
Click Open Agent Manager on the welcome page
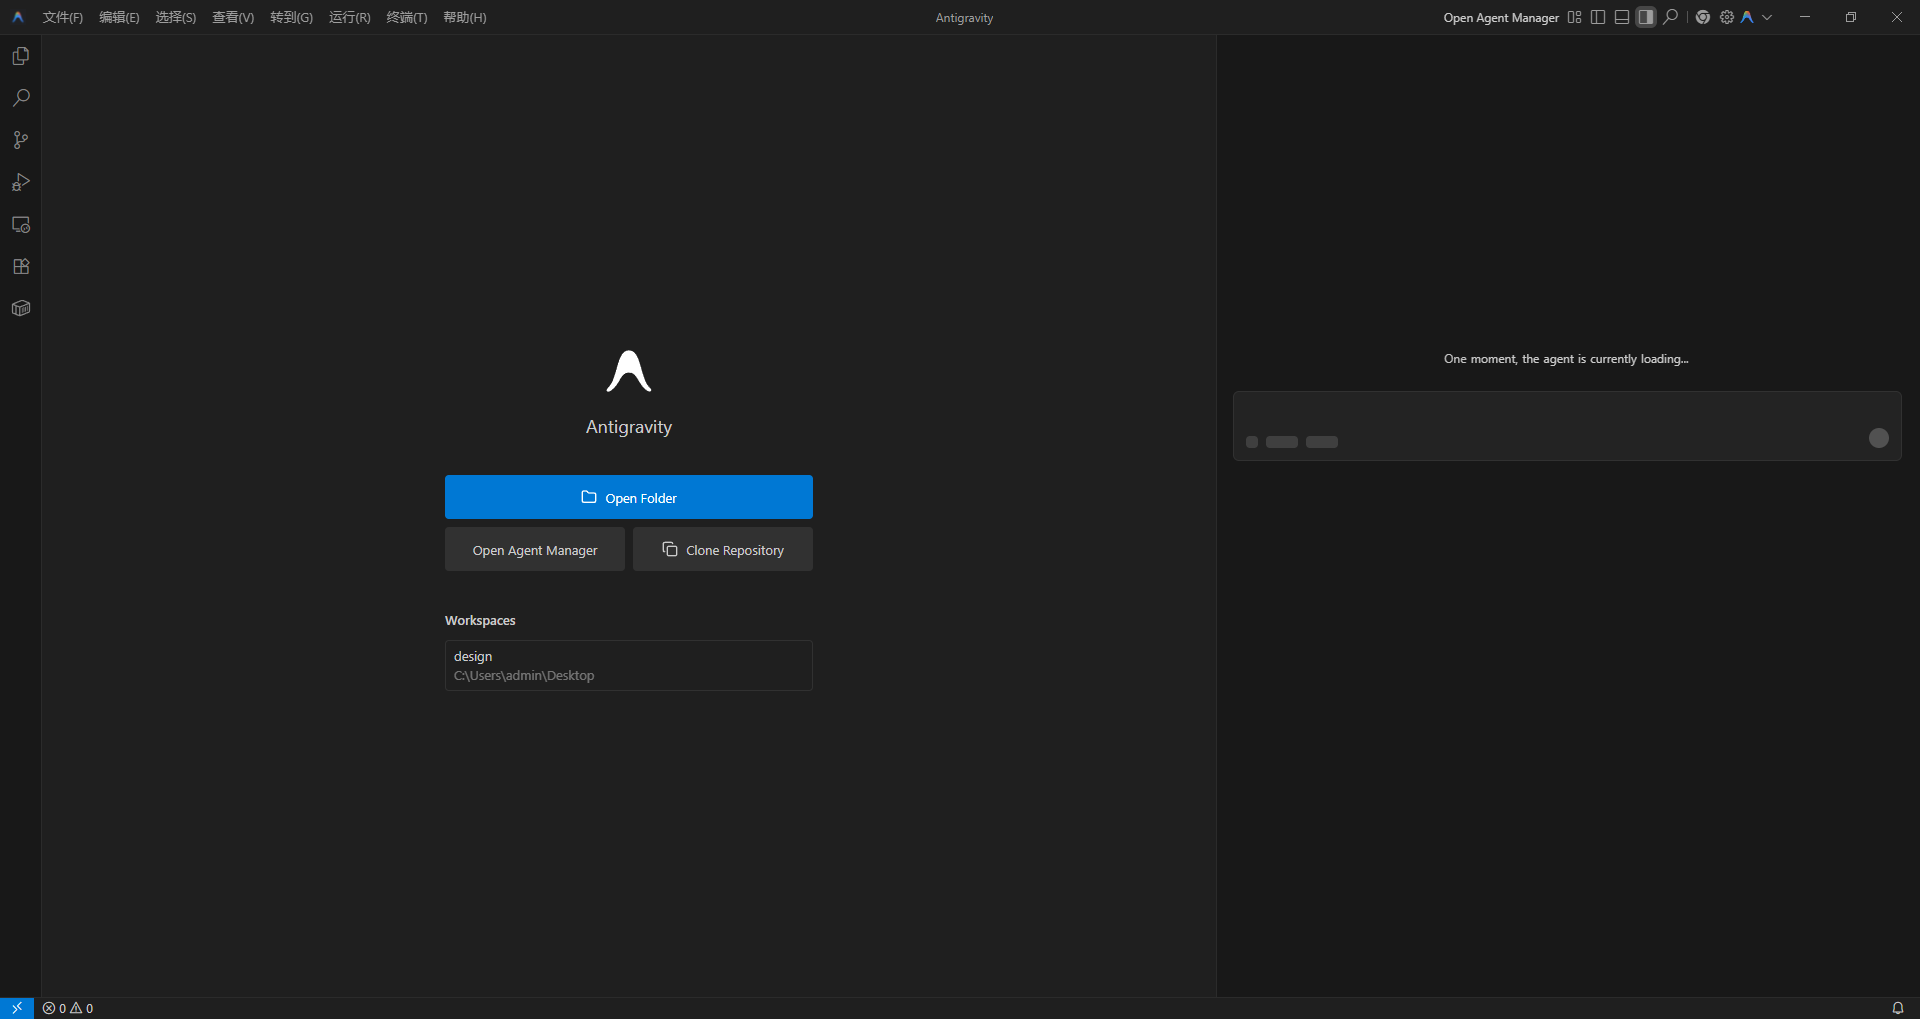point(535,549)
